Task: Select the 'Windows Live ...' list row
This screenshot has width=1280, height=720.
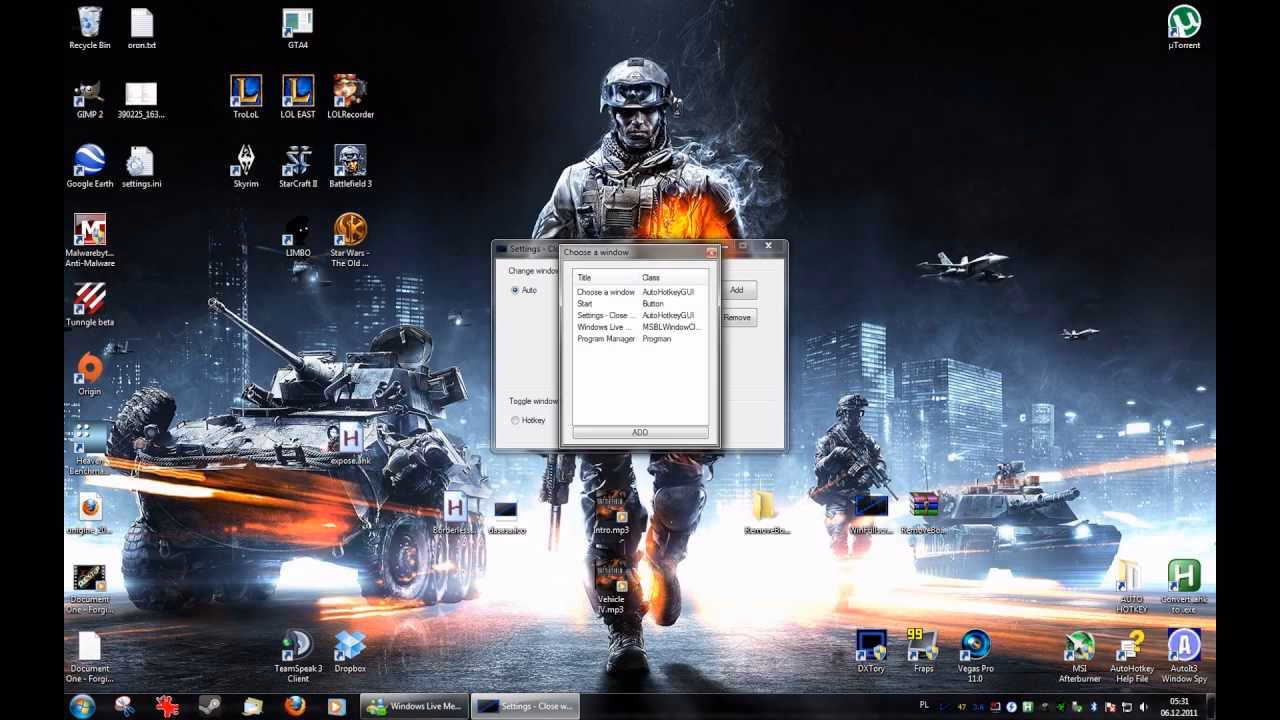Action: coord(640,327)
